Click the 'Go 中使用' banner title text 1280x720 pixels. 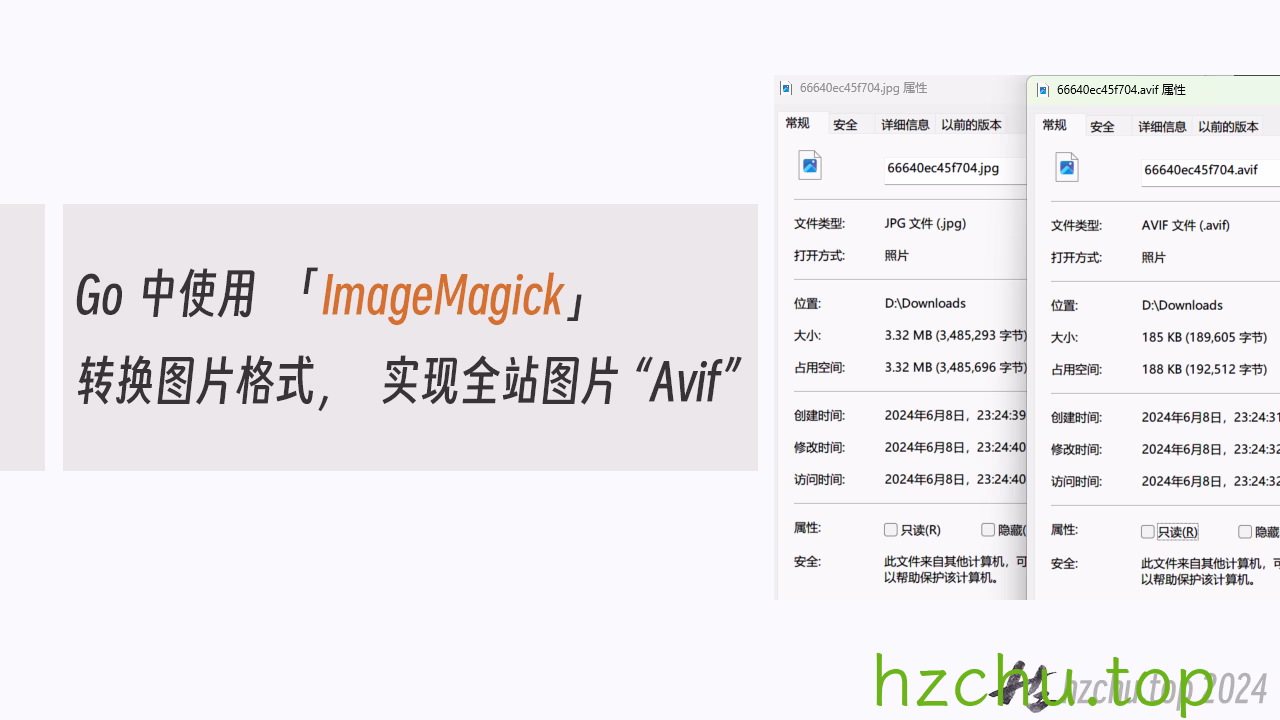click(x=165, y=296)
